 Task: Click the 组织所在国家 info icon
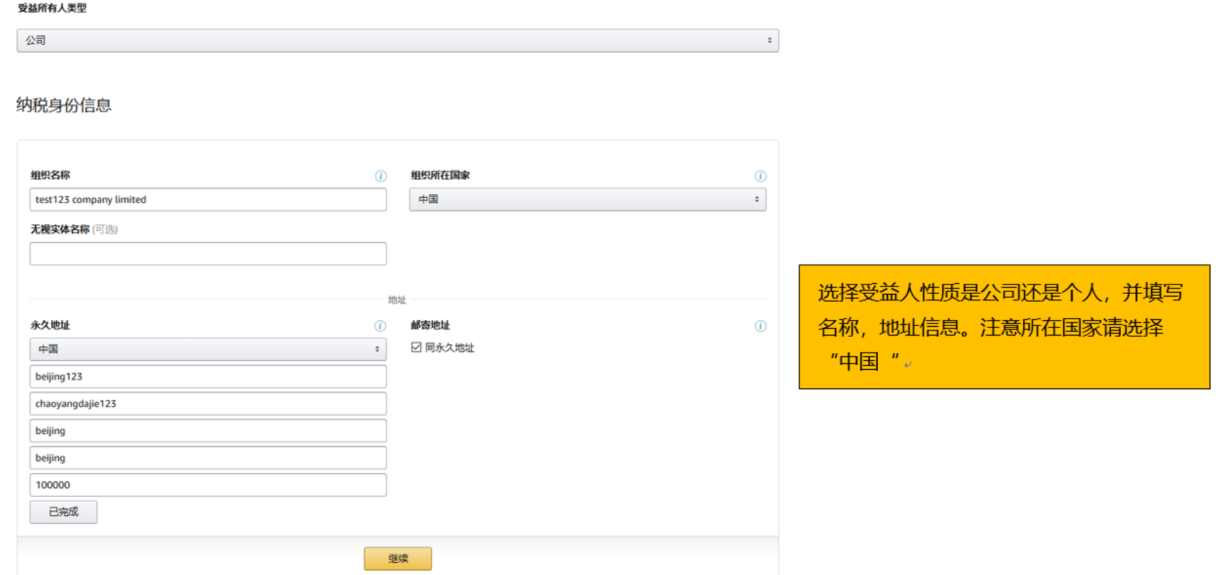pyautogui.click(x=760, y=176)
